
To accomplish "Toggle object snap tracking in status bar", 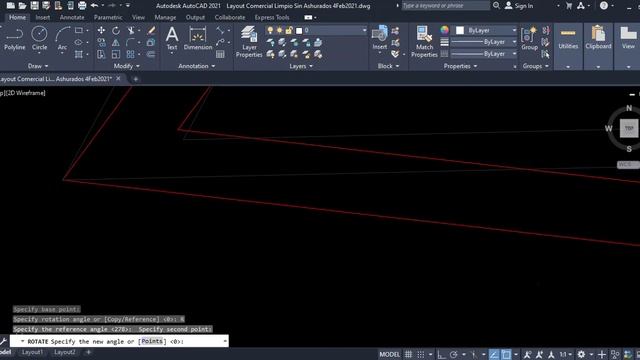I will point(494,354).
